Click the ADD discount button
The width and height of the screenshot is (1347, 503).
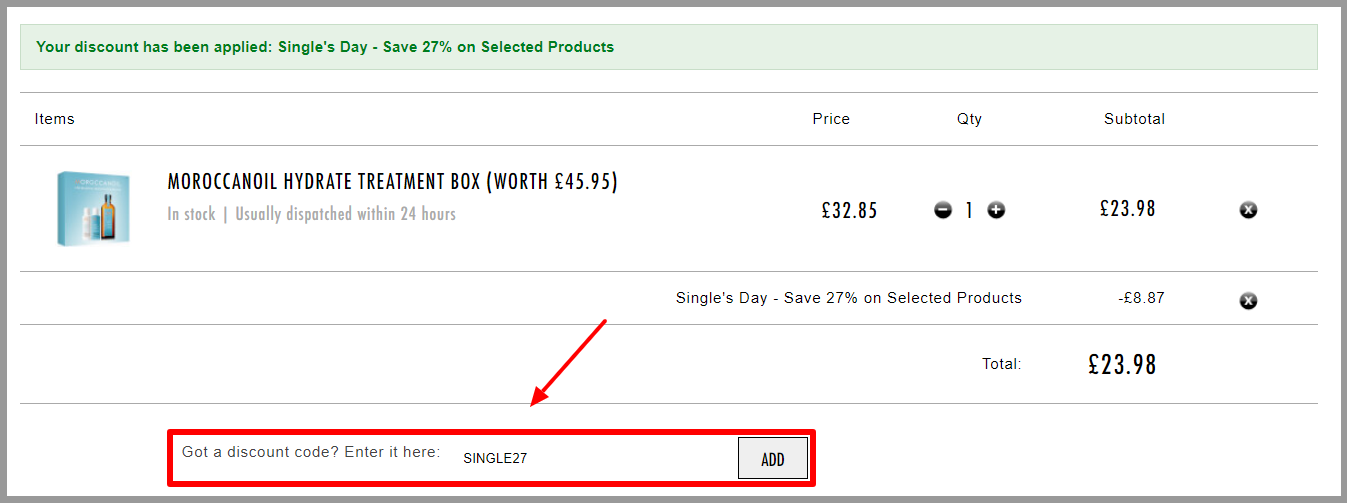773,459
